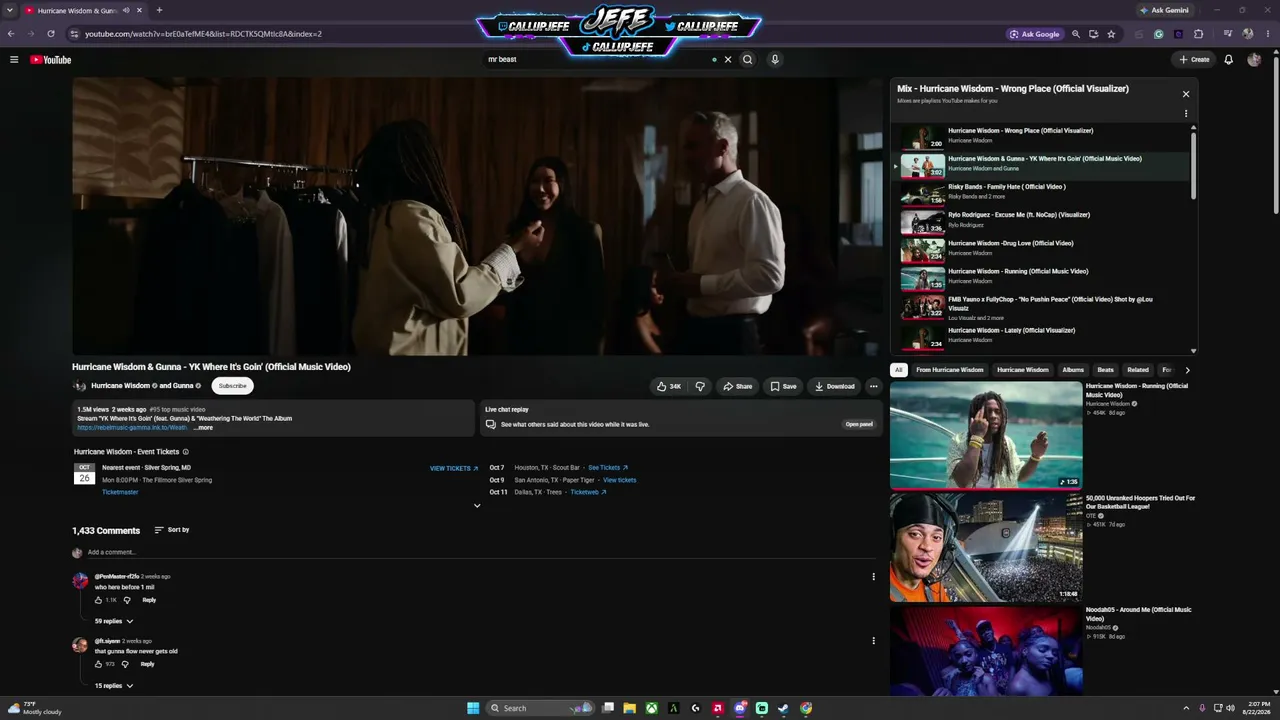
Task: Open VIEW TICKETS for Silver Spring event
Action: (x=454, y=468)
